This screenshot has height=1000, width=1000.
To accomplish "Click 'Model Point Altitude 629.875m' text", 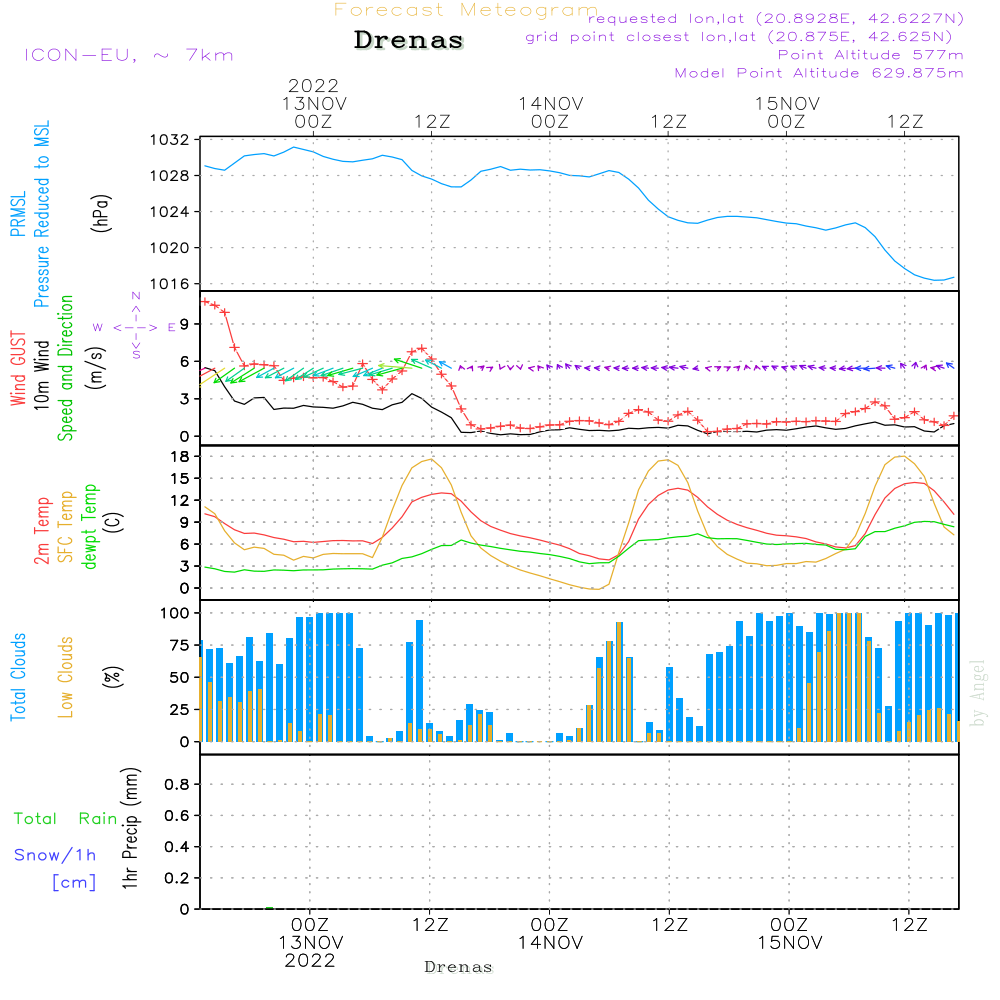I will click(x=819, y=73).
